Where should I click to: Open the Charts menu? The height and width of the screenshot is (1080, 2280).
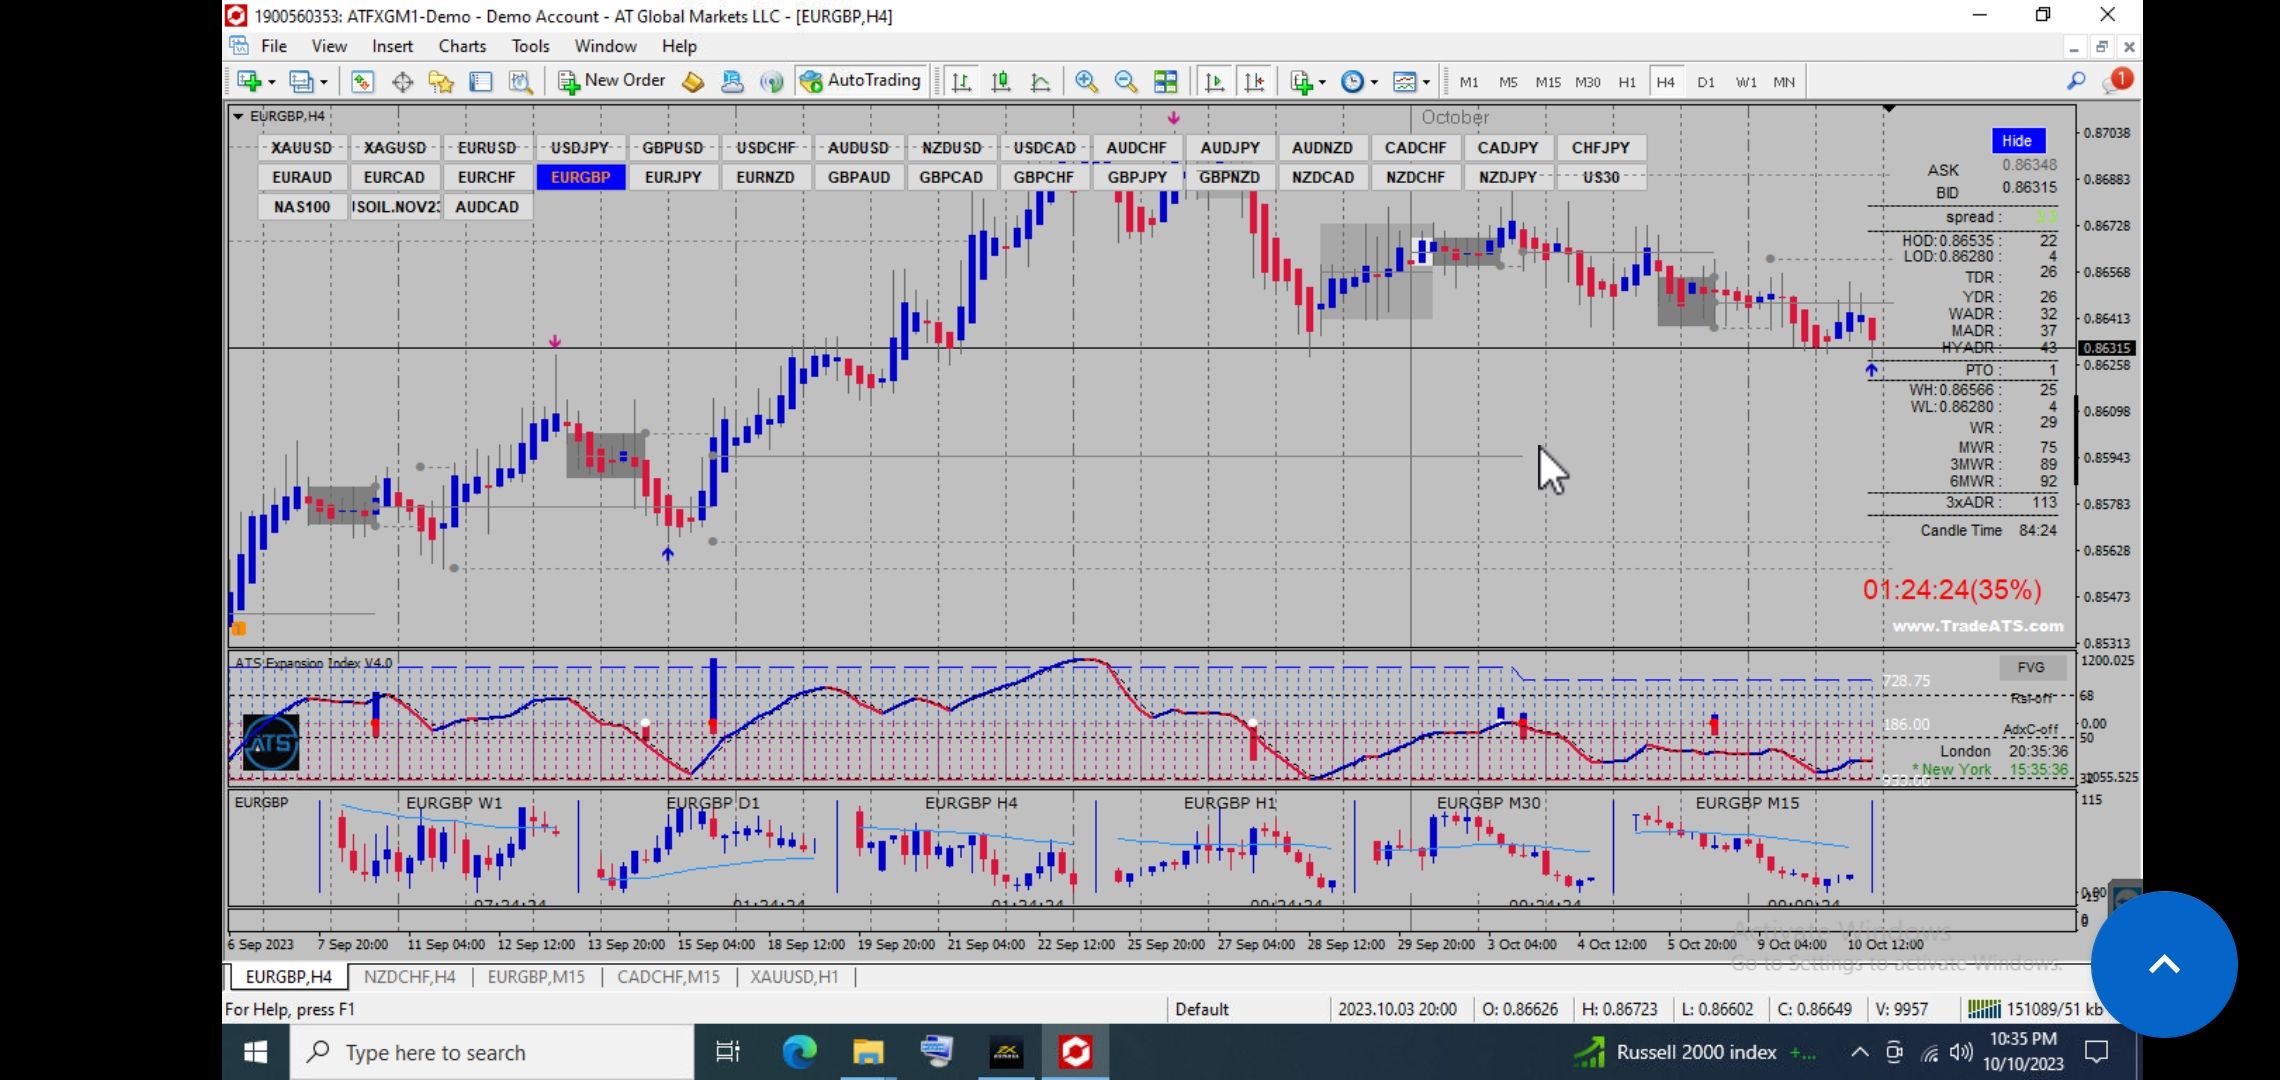[x=461, y=46]
